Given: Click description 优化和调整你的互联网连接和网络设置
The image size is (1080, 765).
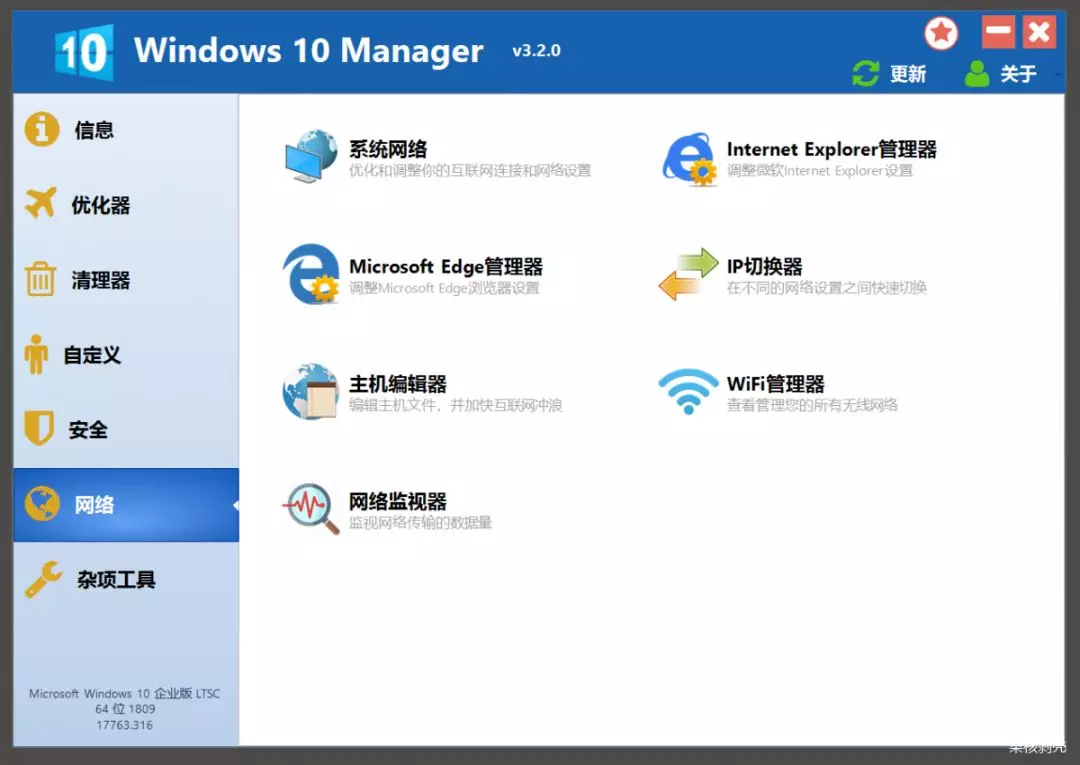Looking at the screenshot, I should tap(470, 171).
